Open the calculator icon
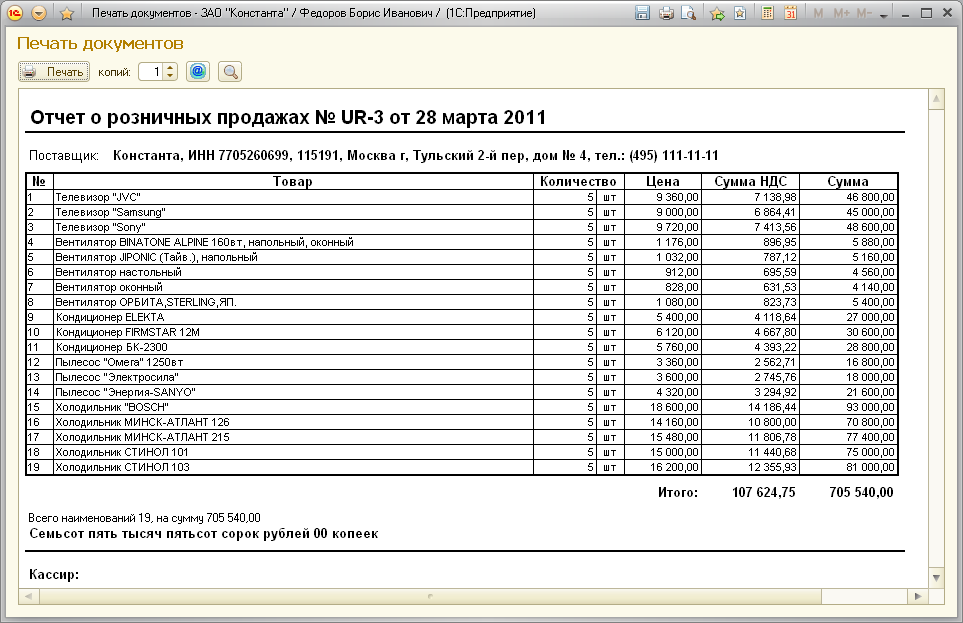 [767, 13]
